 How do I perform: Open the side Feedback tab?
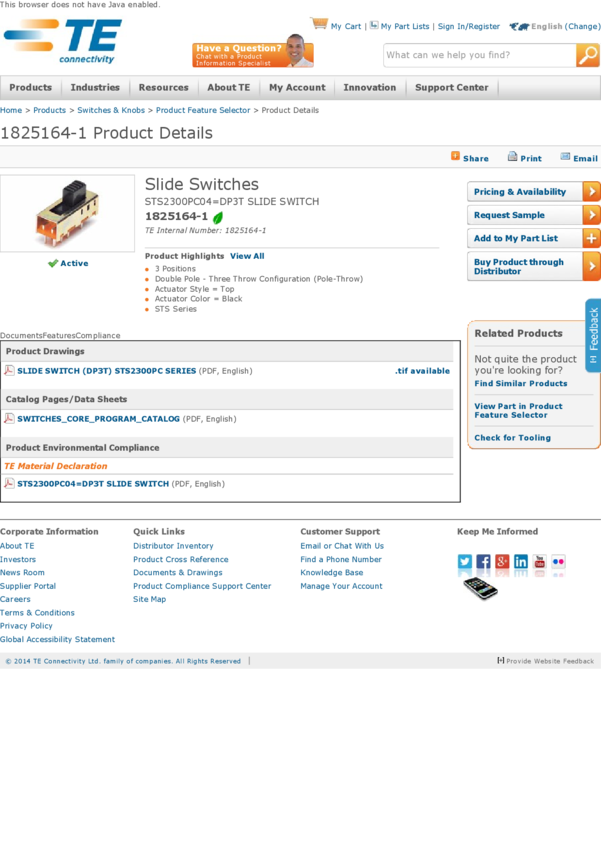(593, 335)
